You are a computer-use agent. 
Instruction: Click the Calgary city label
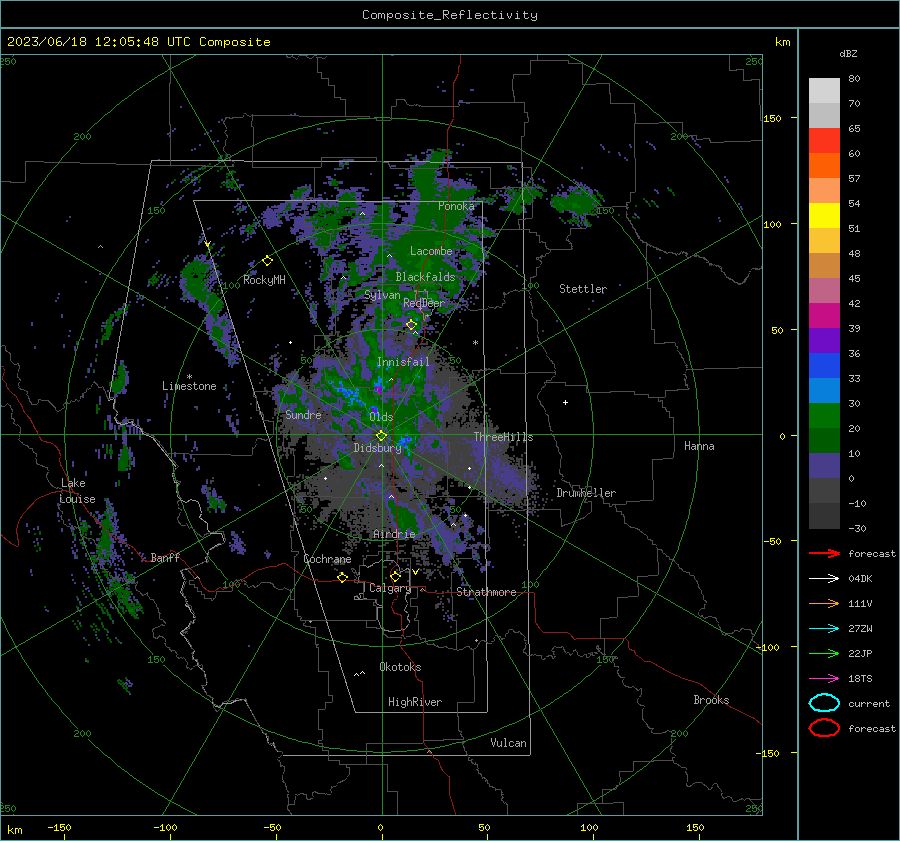coord(390,588)
